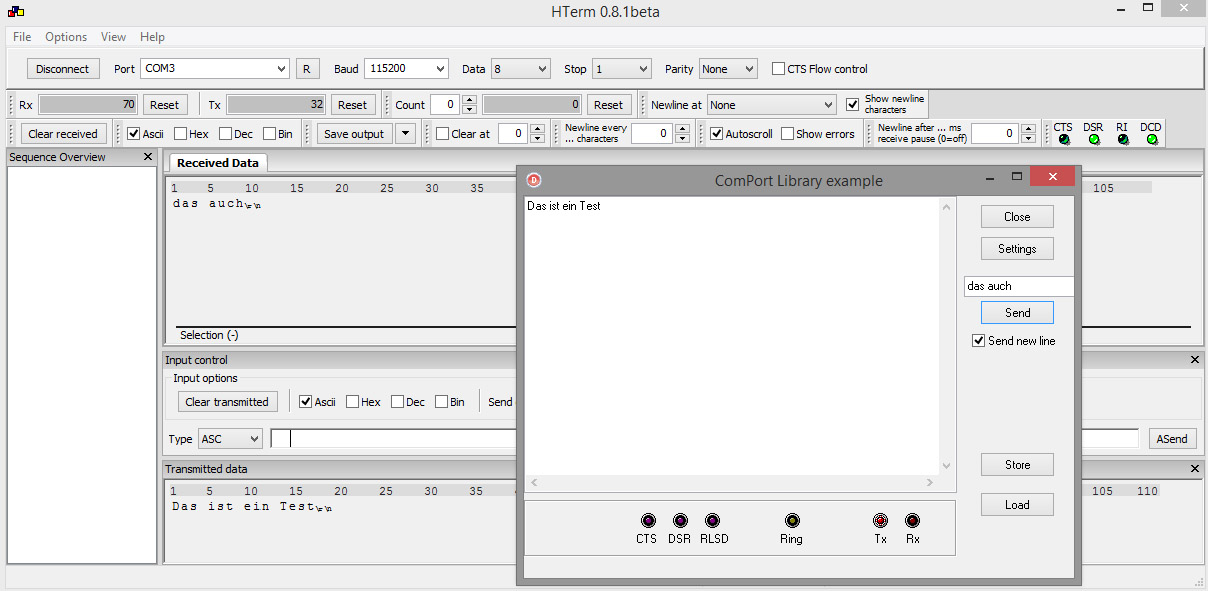This screenshot has width=1208, height=591.
Task: Click Load in ComPort Library window
Action: point(1017,505)
